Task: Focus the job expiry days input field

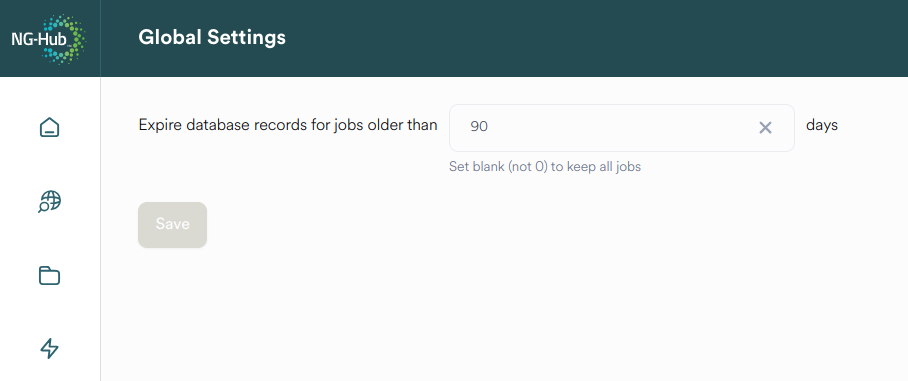Action: [x=621, y=128]
